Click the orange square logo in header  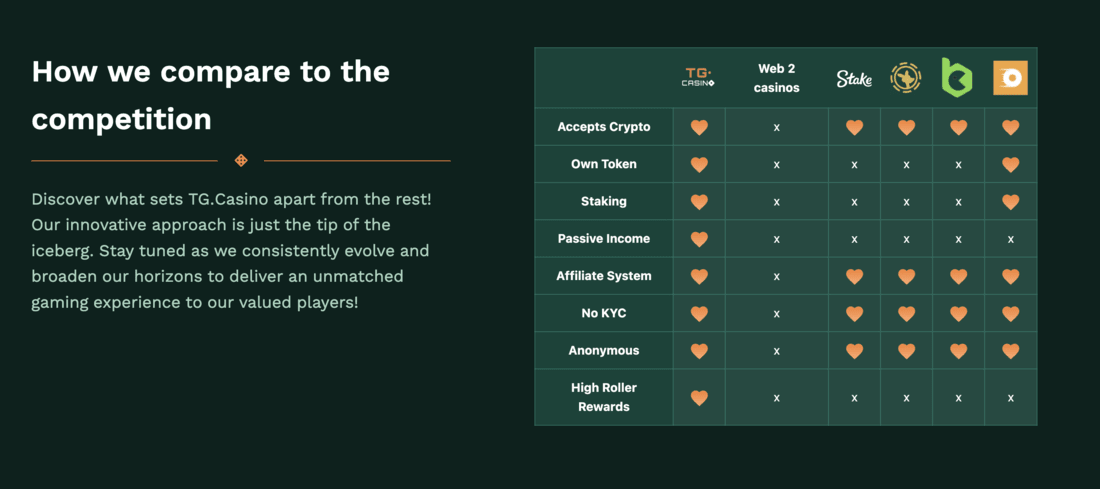[1010, 78]
